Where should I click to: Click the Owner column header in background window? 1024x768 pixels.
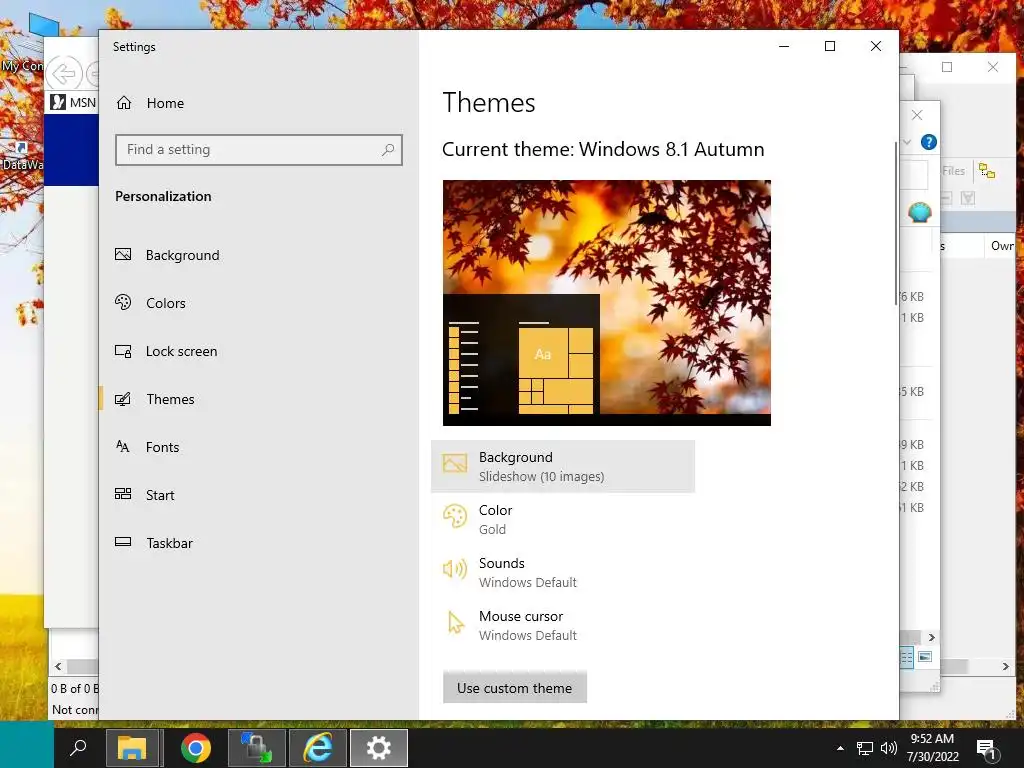tap(1002, 246)
